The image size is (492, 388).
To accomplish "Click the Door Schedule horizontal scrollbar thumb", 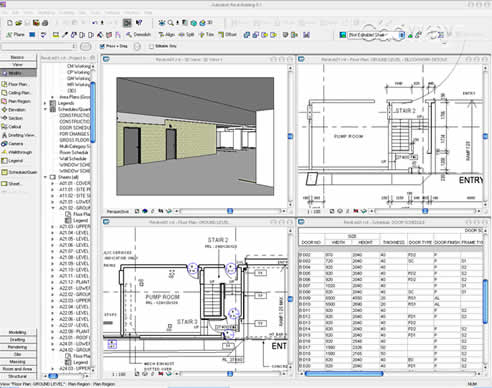I will (344, 374).
